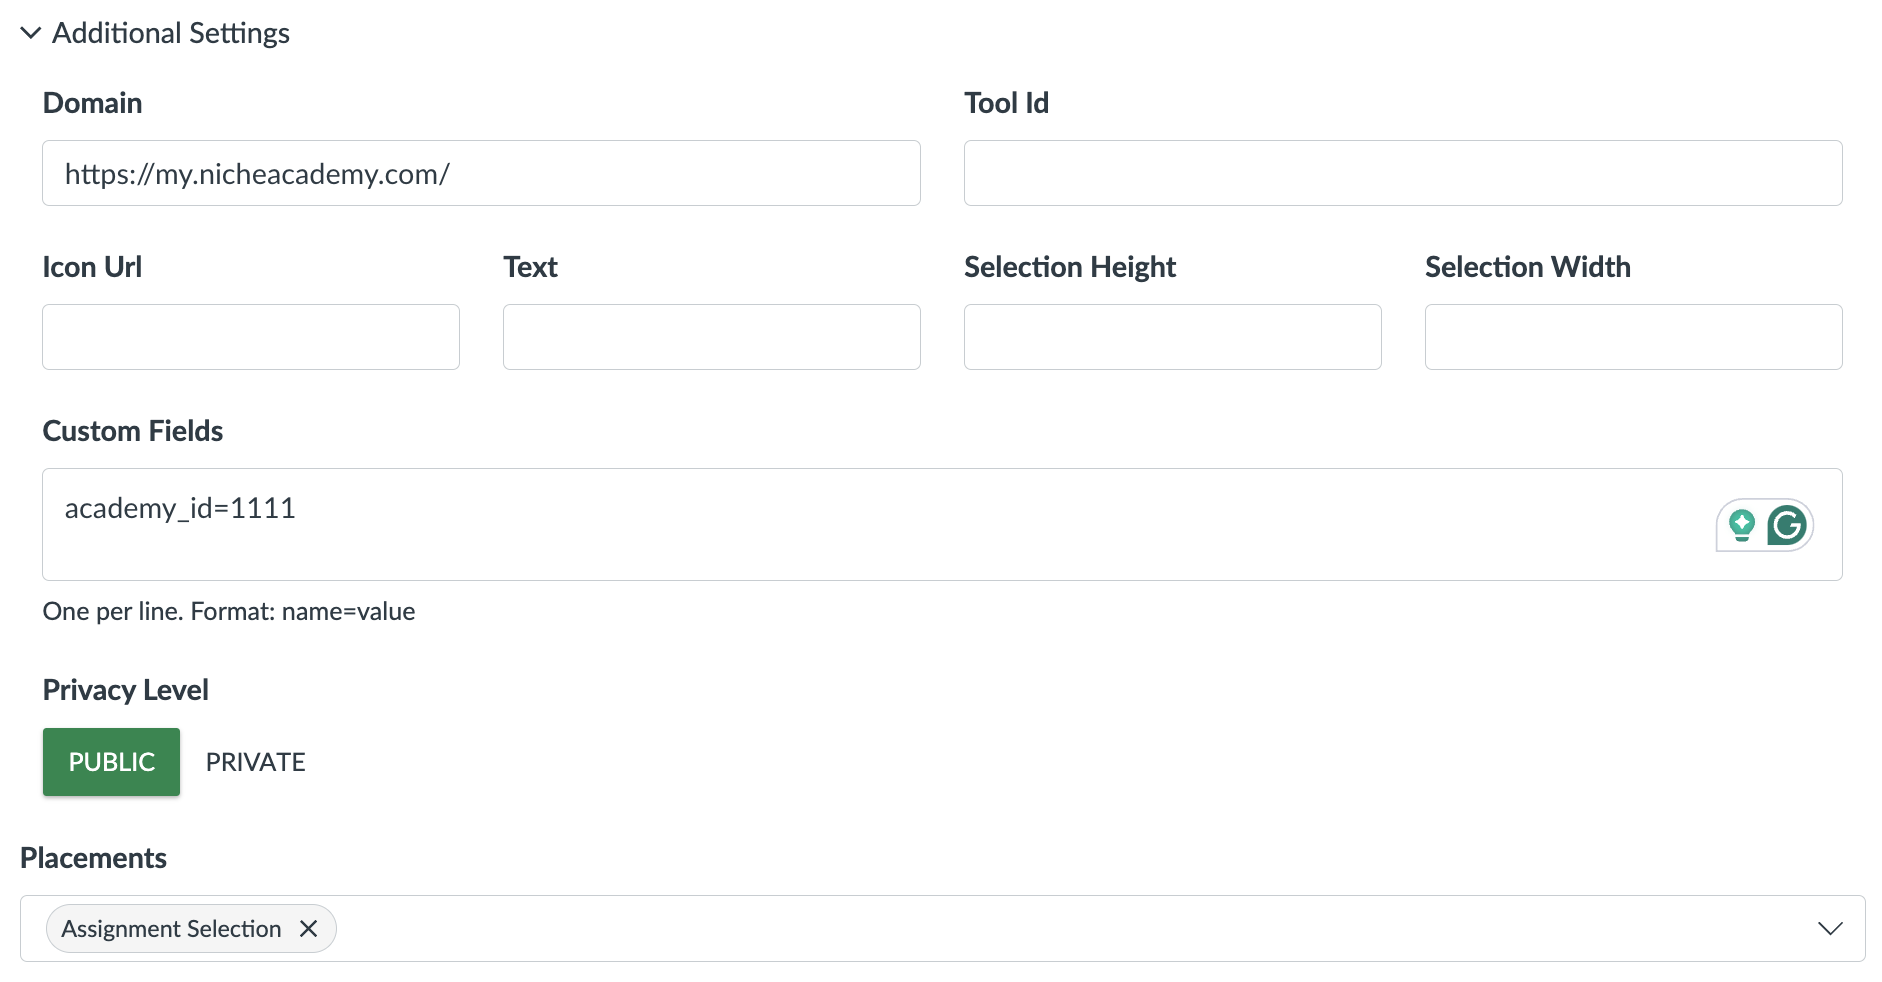Remove the Assignment Selection placement via its X icon
This screenshot has height=982, width=1882.
pyautogui.click(x=311, y=928)
